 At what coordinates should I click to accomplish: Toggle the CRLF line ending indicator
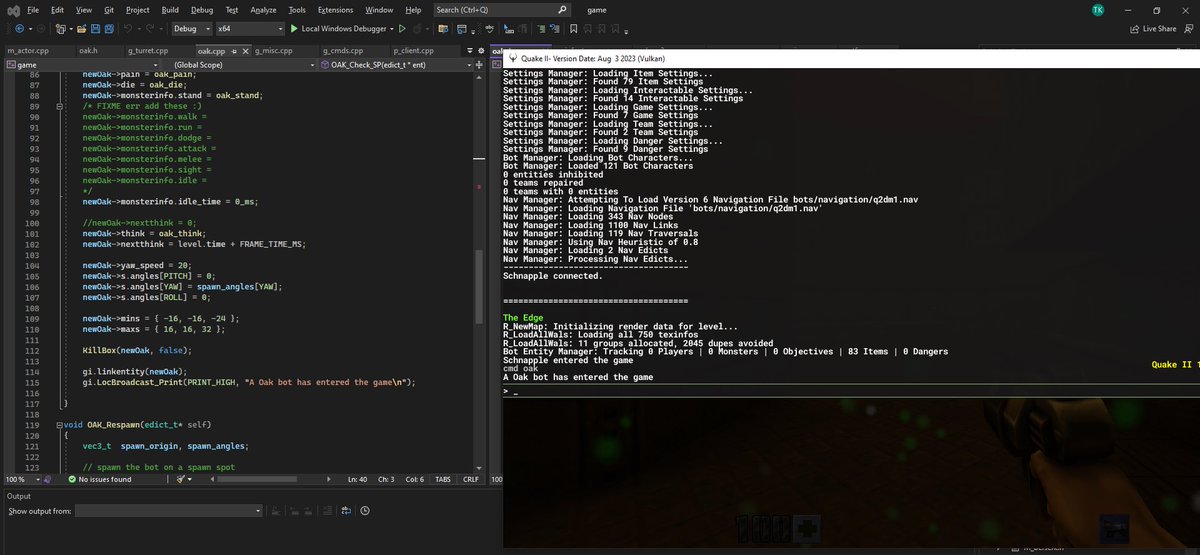pyautogui.click(x=471, y=479)
